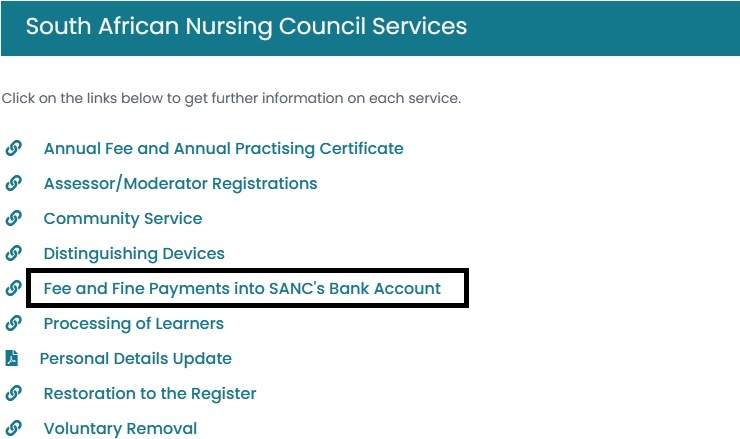Open the Voluntary Removal link
This screenshot has height=439, width=740.
[x=120, y=429]
